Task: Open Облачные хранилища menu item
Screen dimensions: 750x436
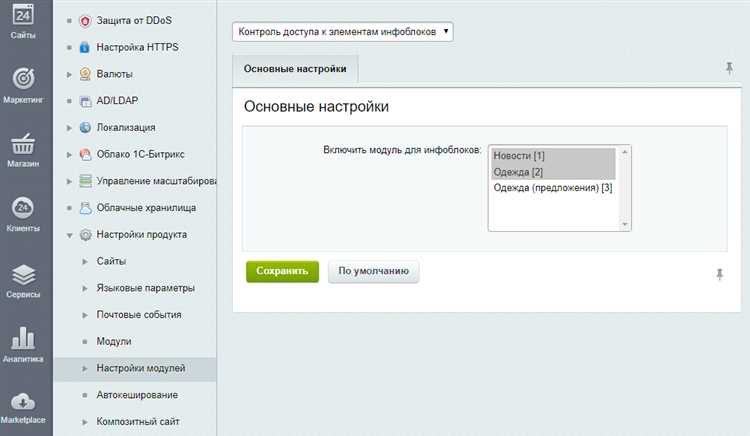Action: [x=146, y=207]
